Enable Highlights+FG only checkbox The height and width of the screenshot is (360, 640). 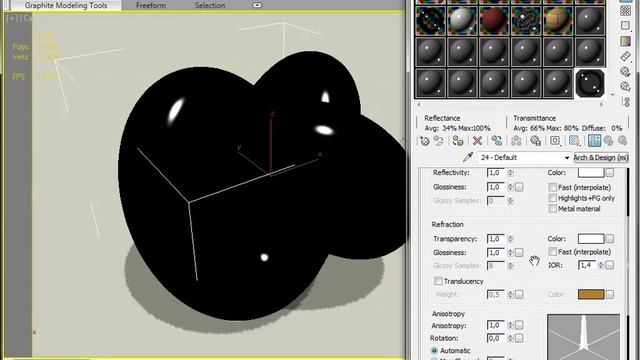point(553,198)
